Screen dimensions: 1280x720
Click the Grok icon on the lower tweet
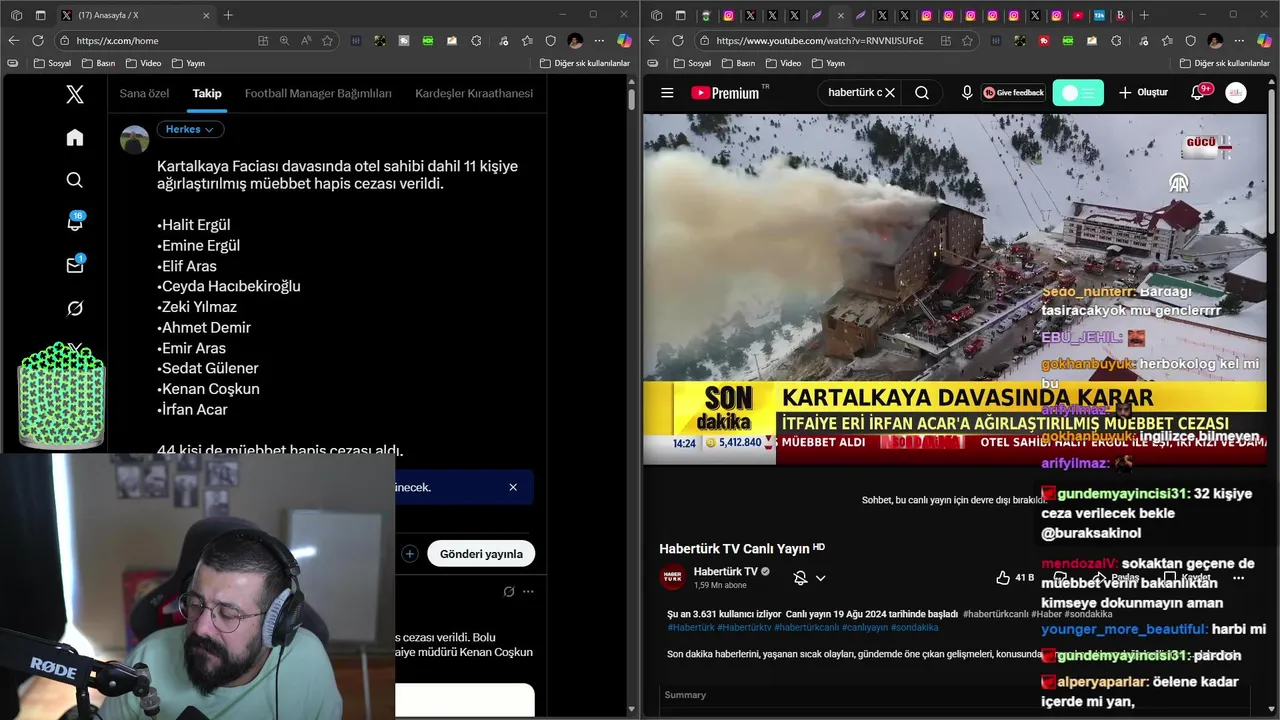509,591
